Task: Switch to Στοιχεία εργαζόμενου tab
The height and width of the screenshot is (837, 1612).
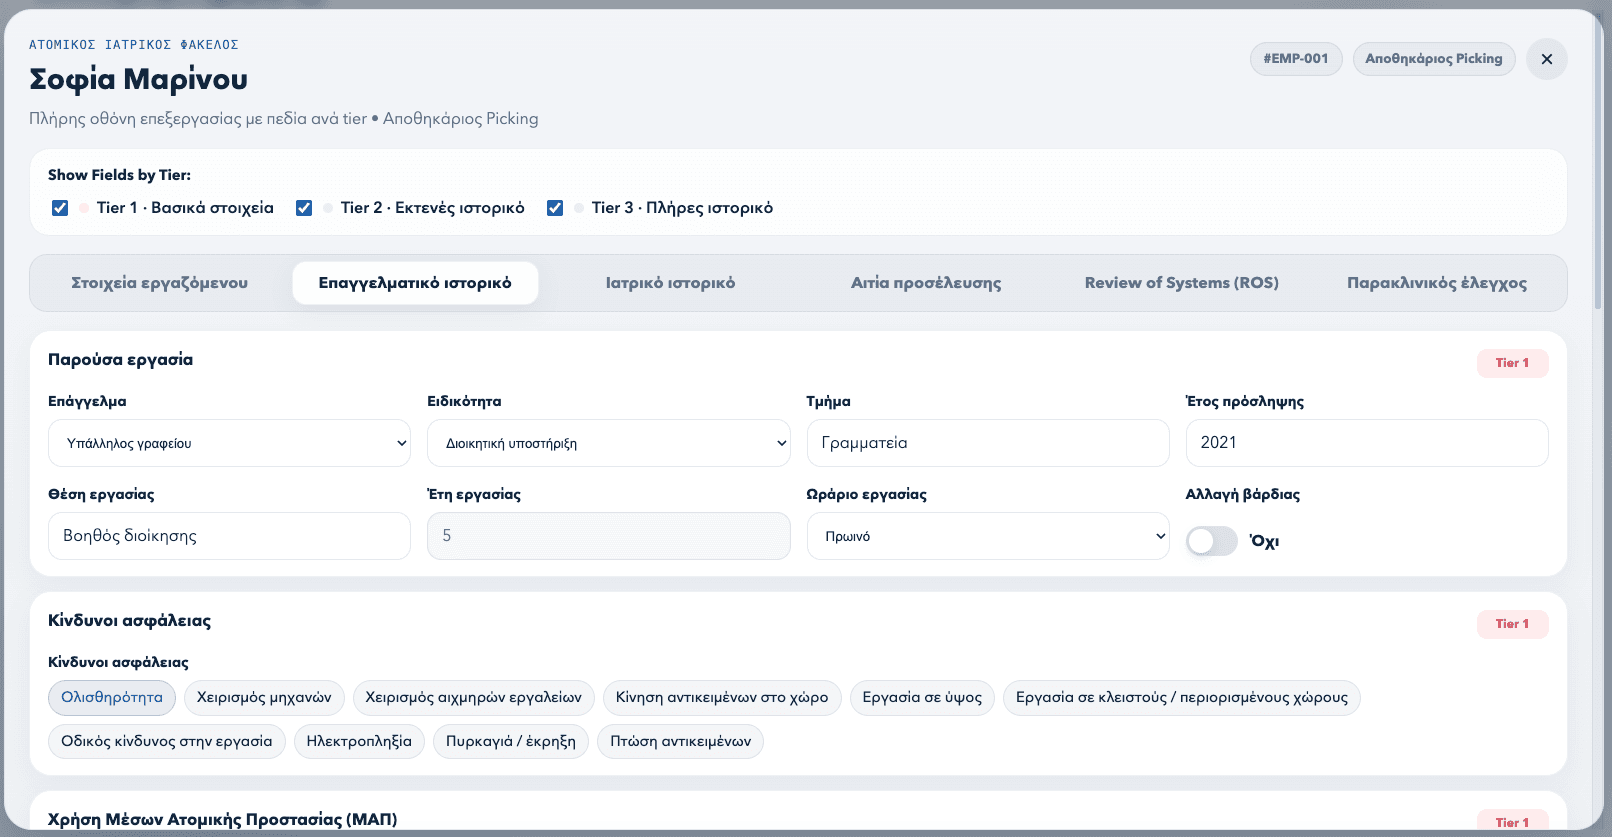Action: 160,283
